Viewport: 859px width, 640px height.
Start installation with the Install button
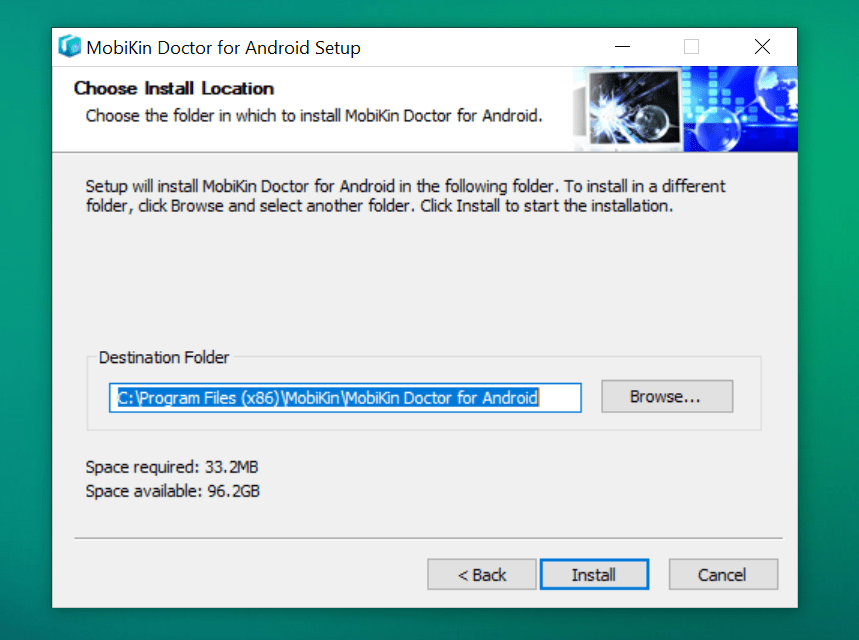[x=594, y=574]
